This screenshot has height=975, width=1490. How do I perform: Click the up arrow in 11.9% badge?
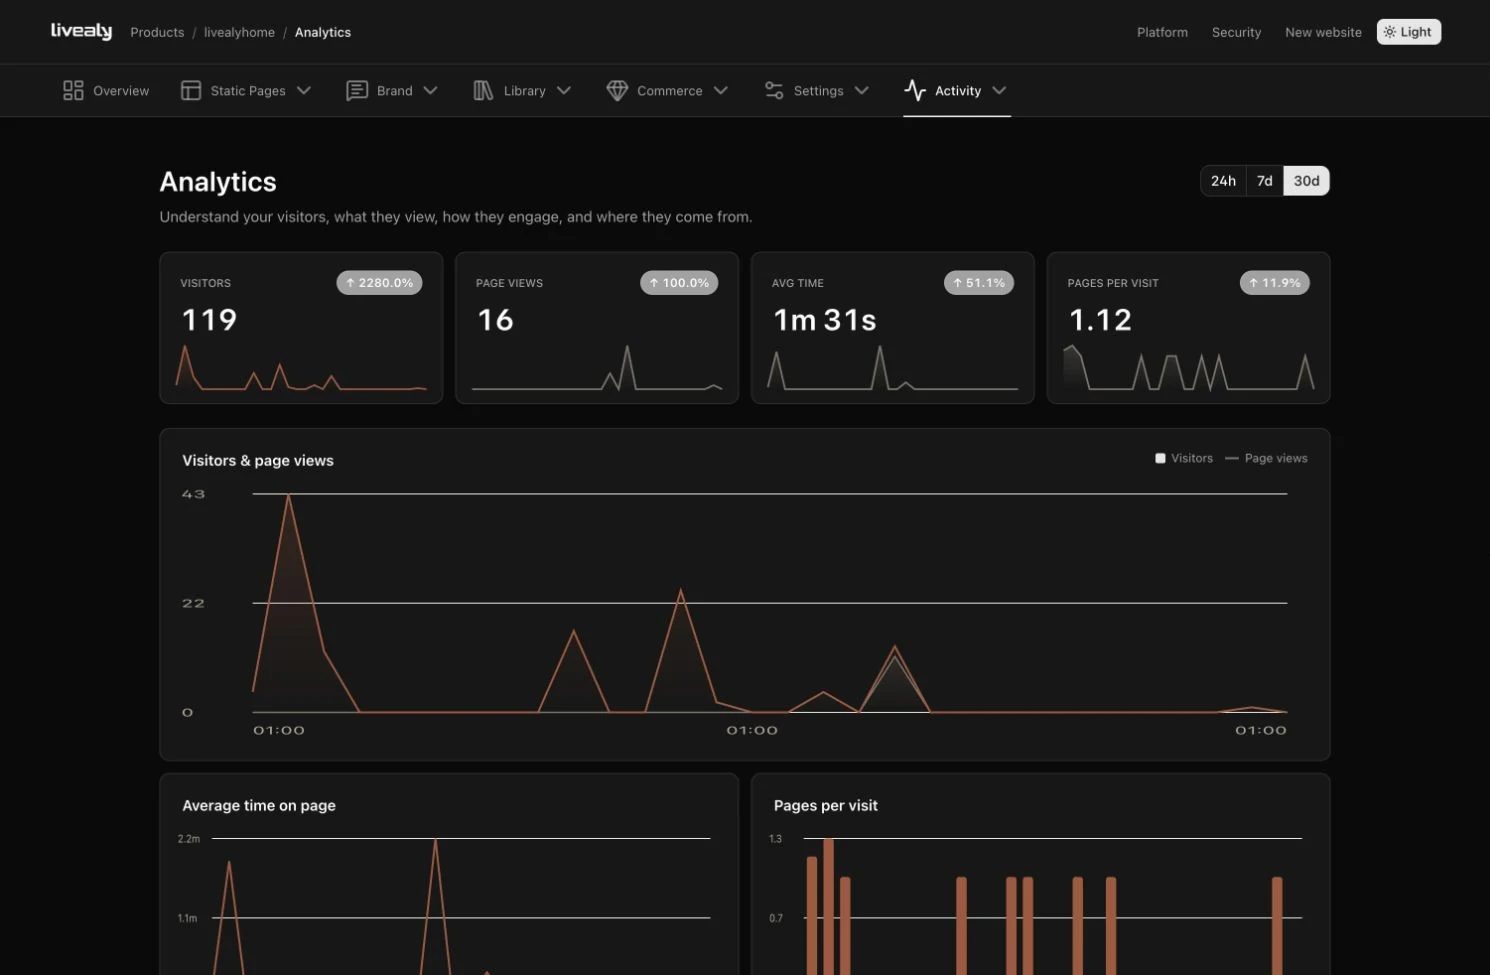[1253, 283]
